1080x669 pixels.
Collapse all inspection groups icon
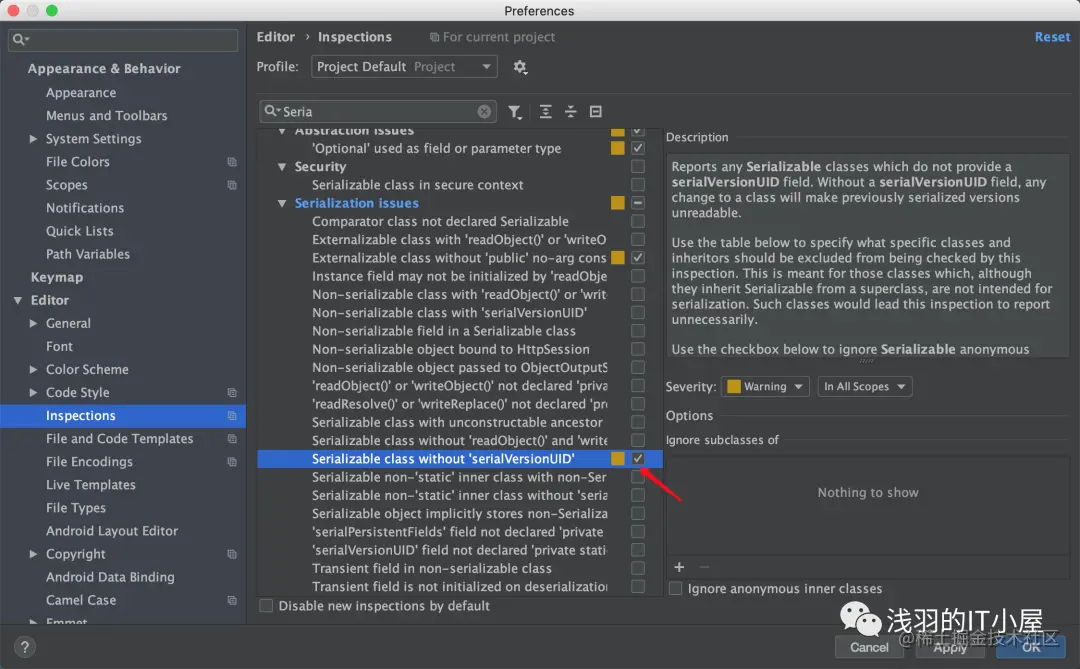click(571, 112)
